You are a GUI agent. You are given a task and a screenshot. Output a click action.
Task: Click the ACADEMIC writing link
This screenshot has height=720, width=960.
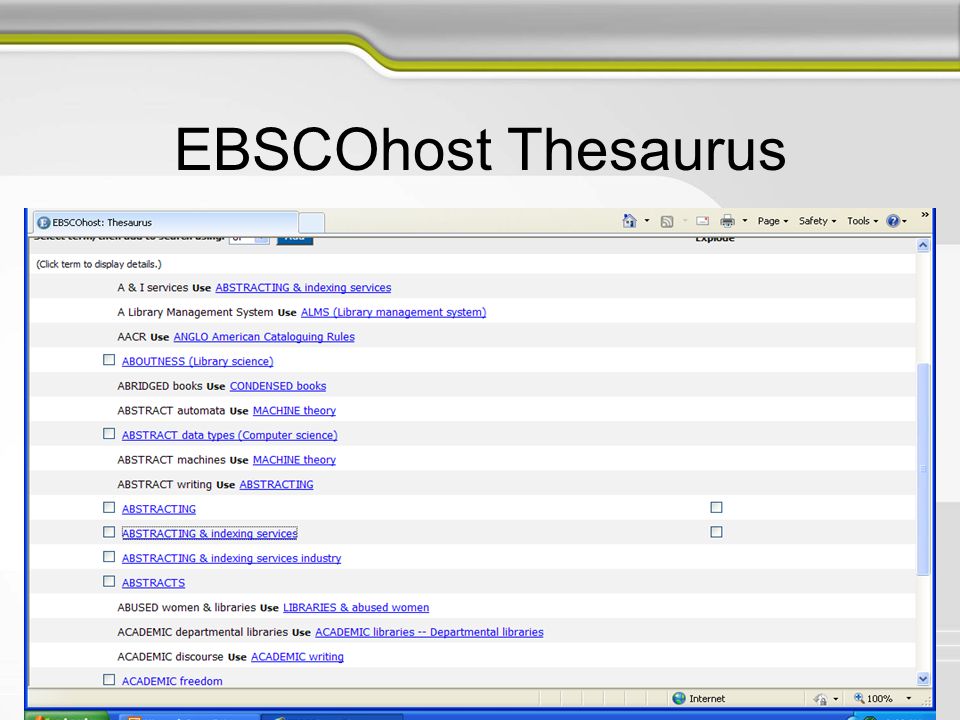pyautogui.click(x=297, y=657)
